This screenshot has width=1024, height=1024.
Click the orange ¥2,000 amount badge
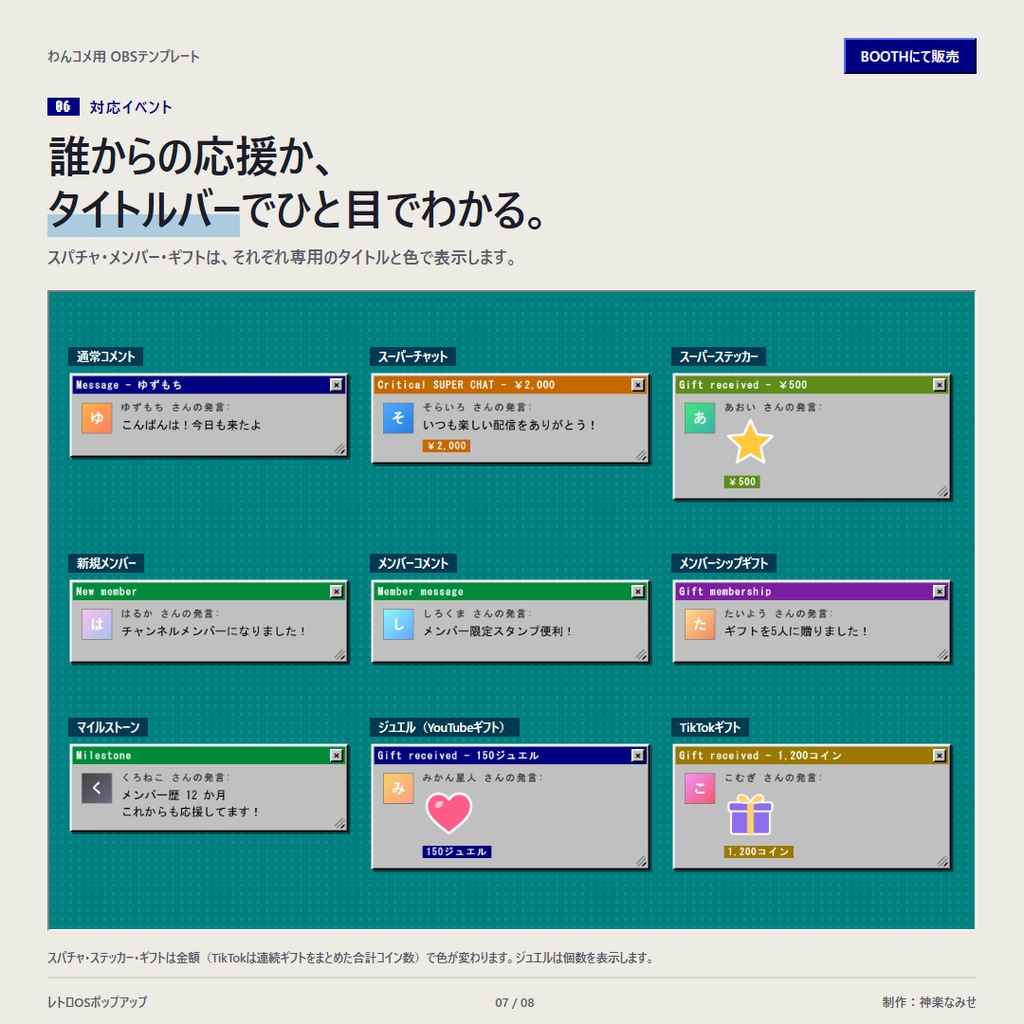(x=447, y=446)
